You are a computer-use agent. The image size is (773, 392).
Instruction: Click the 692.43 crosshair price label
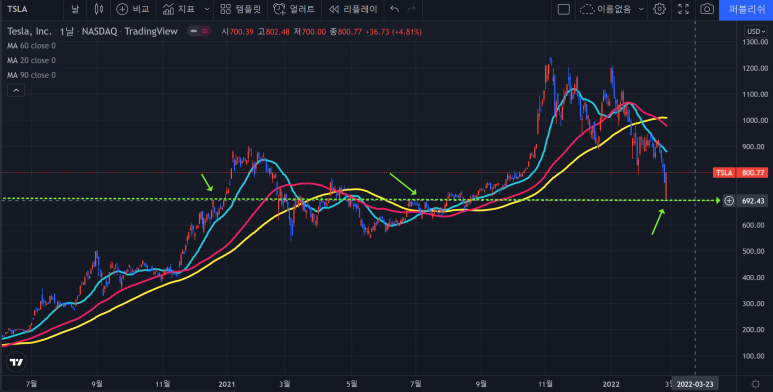752,201
